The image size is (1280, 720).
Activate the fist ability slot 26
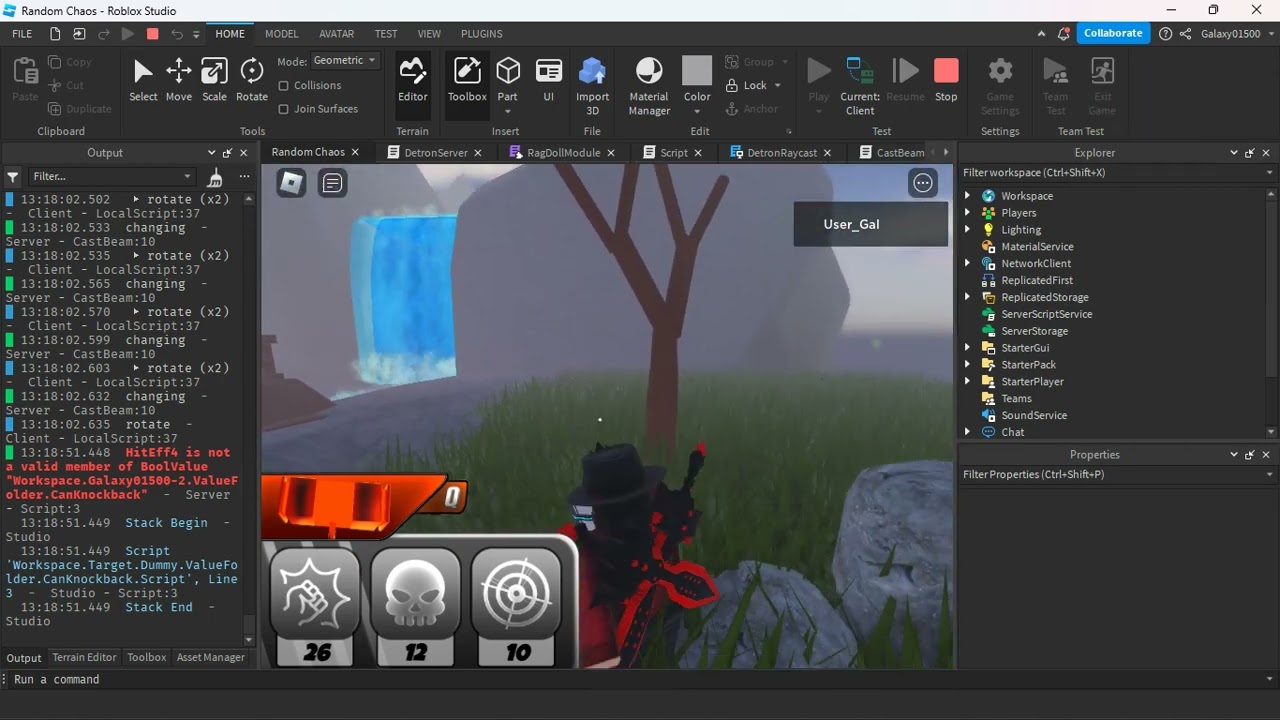tap(315, 606)
